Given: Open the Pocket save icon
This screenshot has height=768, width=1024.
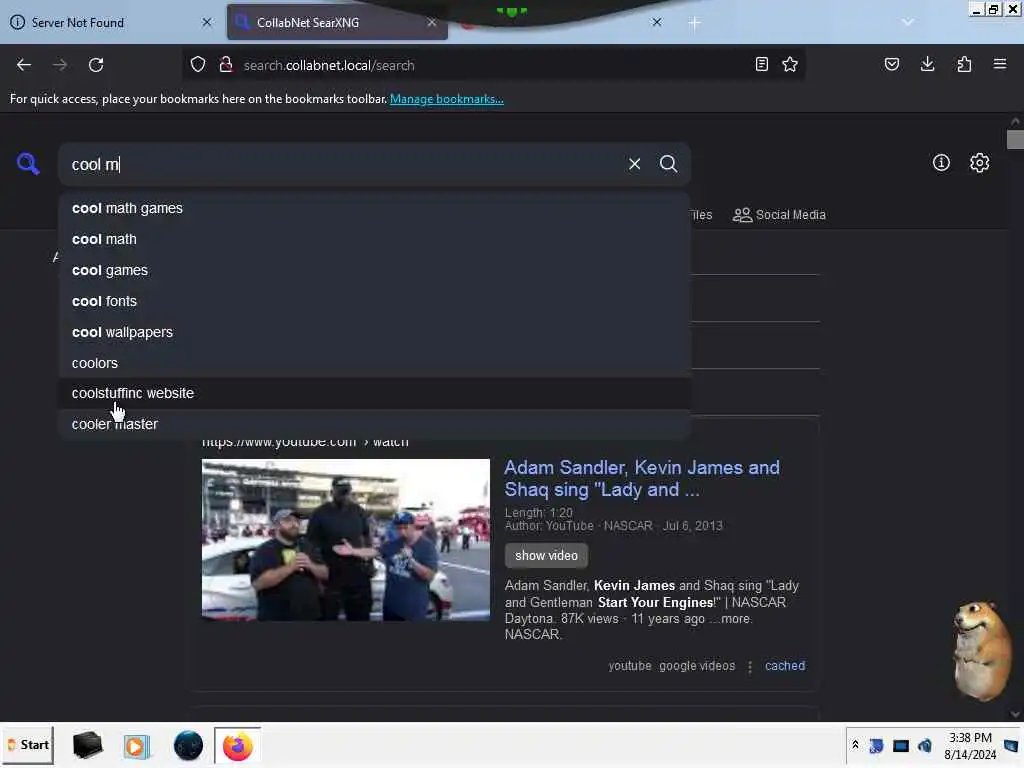Looking at the screenshot, I should tap(891, 64).
